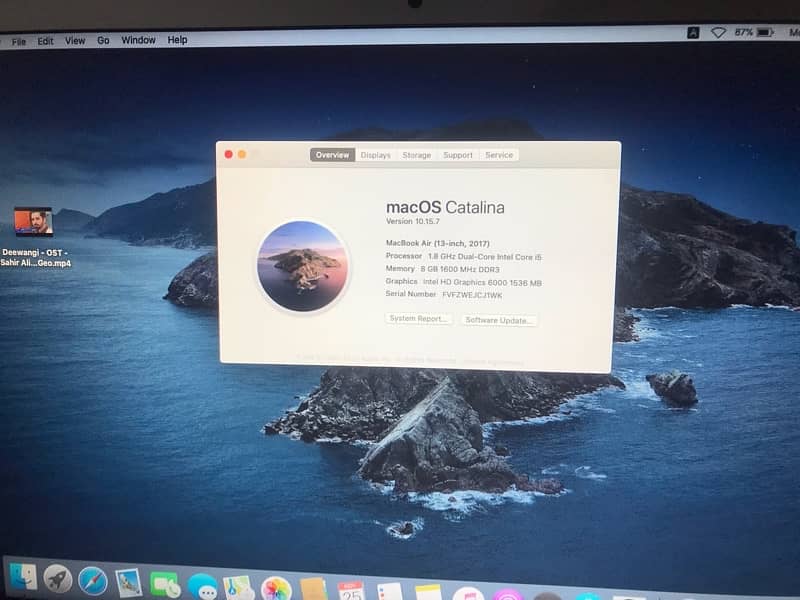Open the Go menu
This screenshot has width=800, height=600.
click(x=103, y=41)
